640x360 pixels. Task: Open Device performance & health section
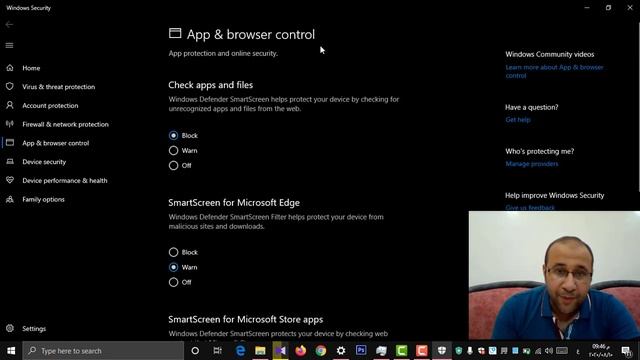(x=65, y=181)
